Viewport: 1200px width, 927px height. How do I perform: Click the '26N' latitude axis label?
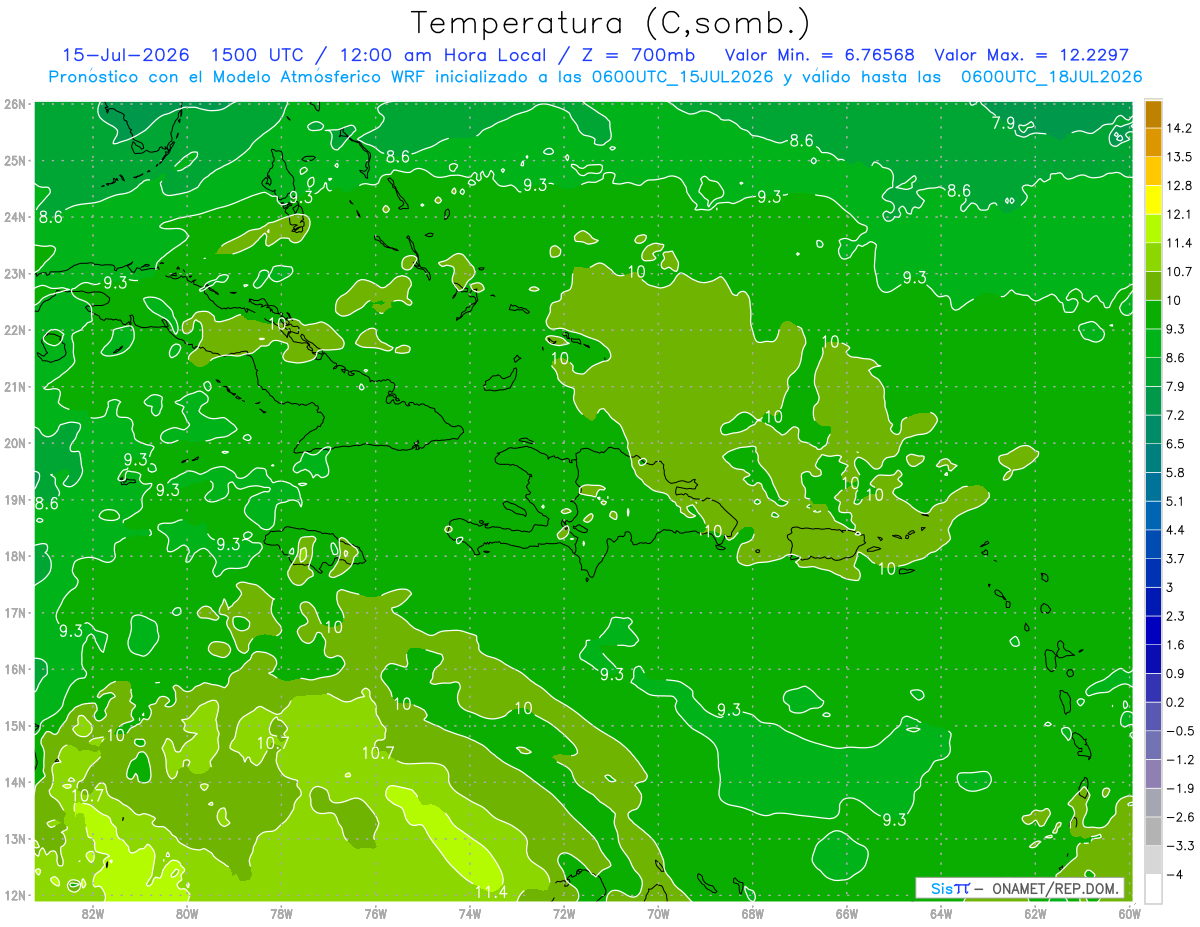[14, 104]
